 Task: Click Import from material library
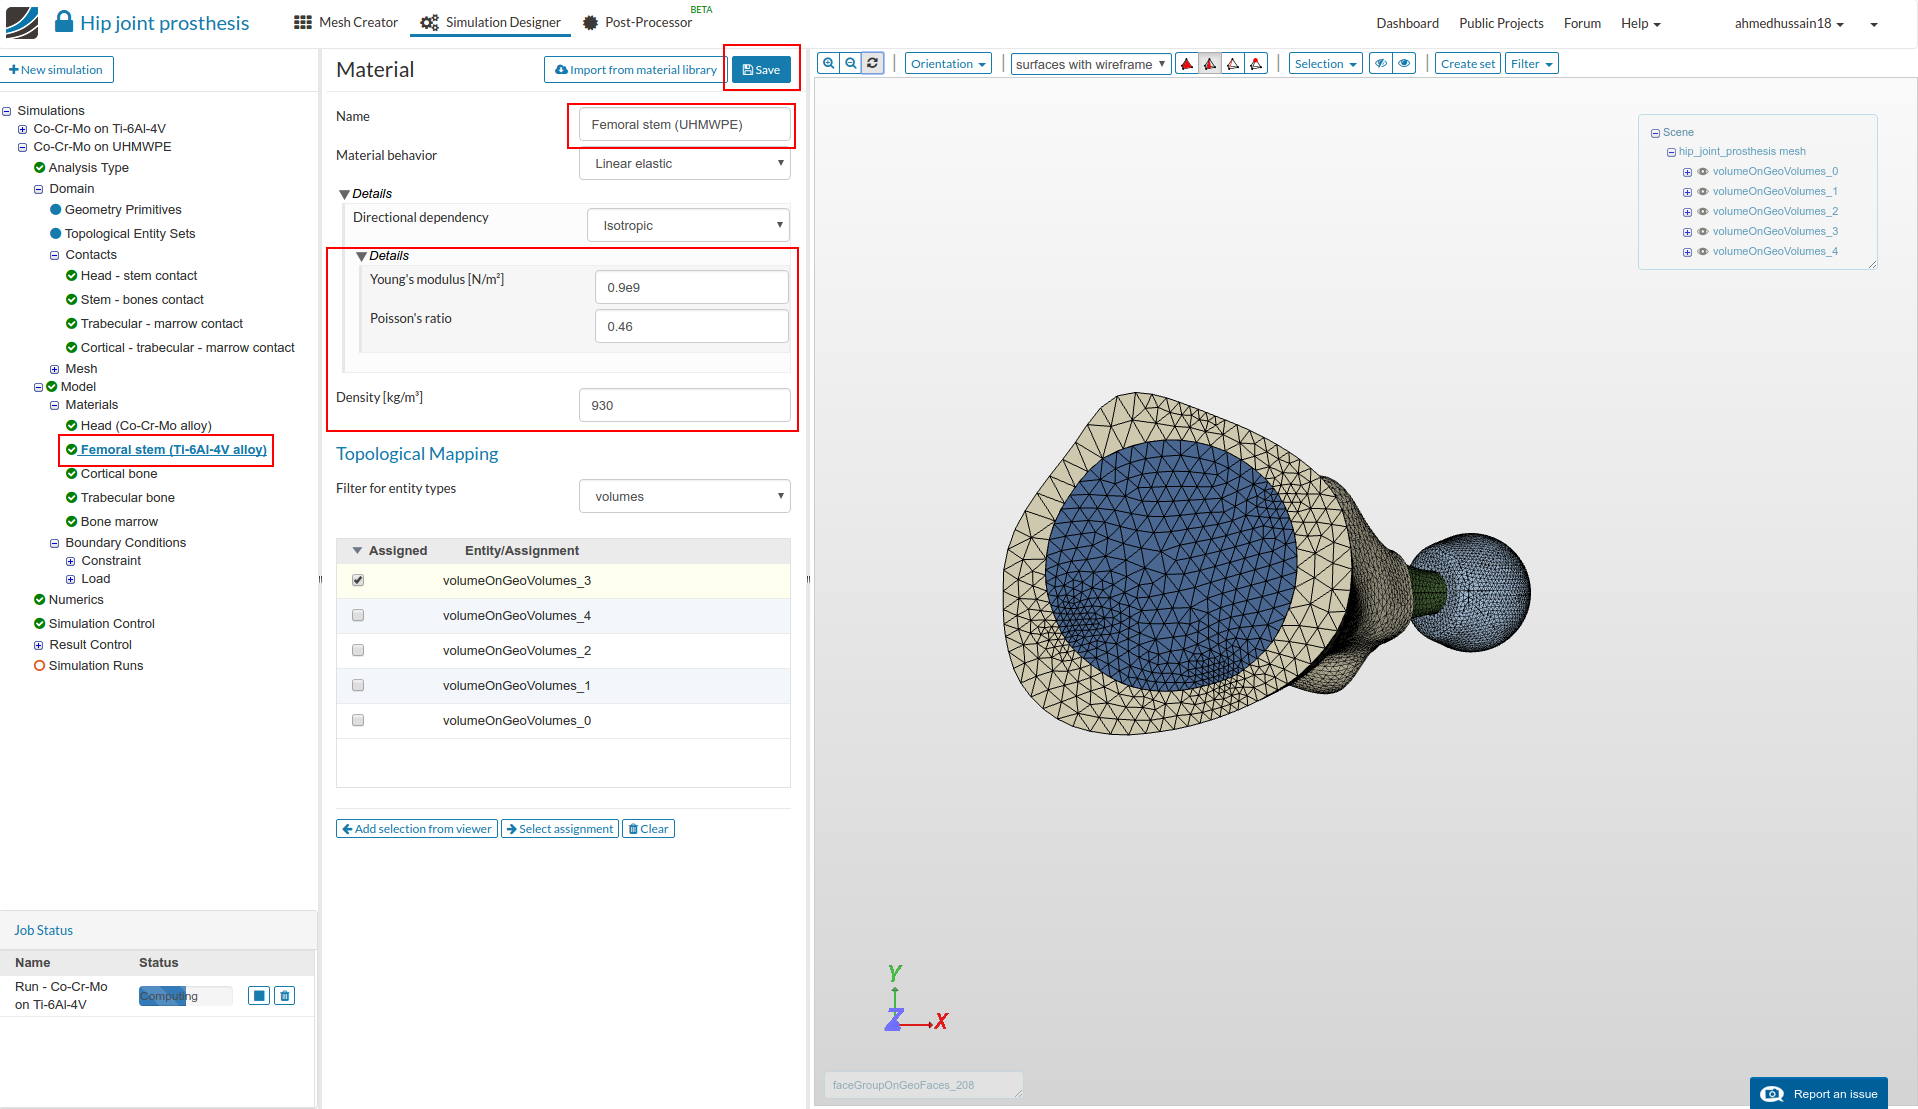636,70
